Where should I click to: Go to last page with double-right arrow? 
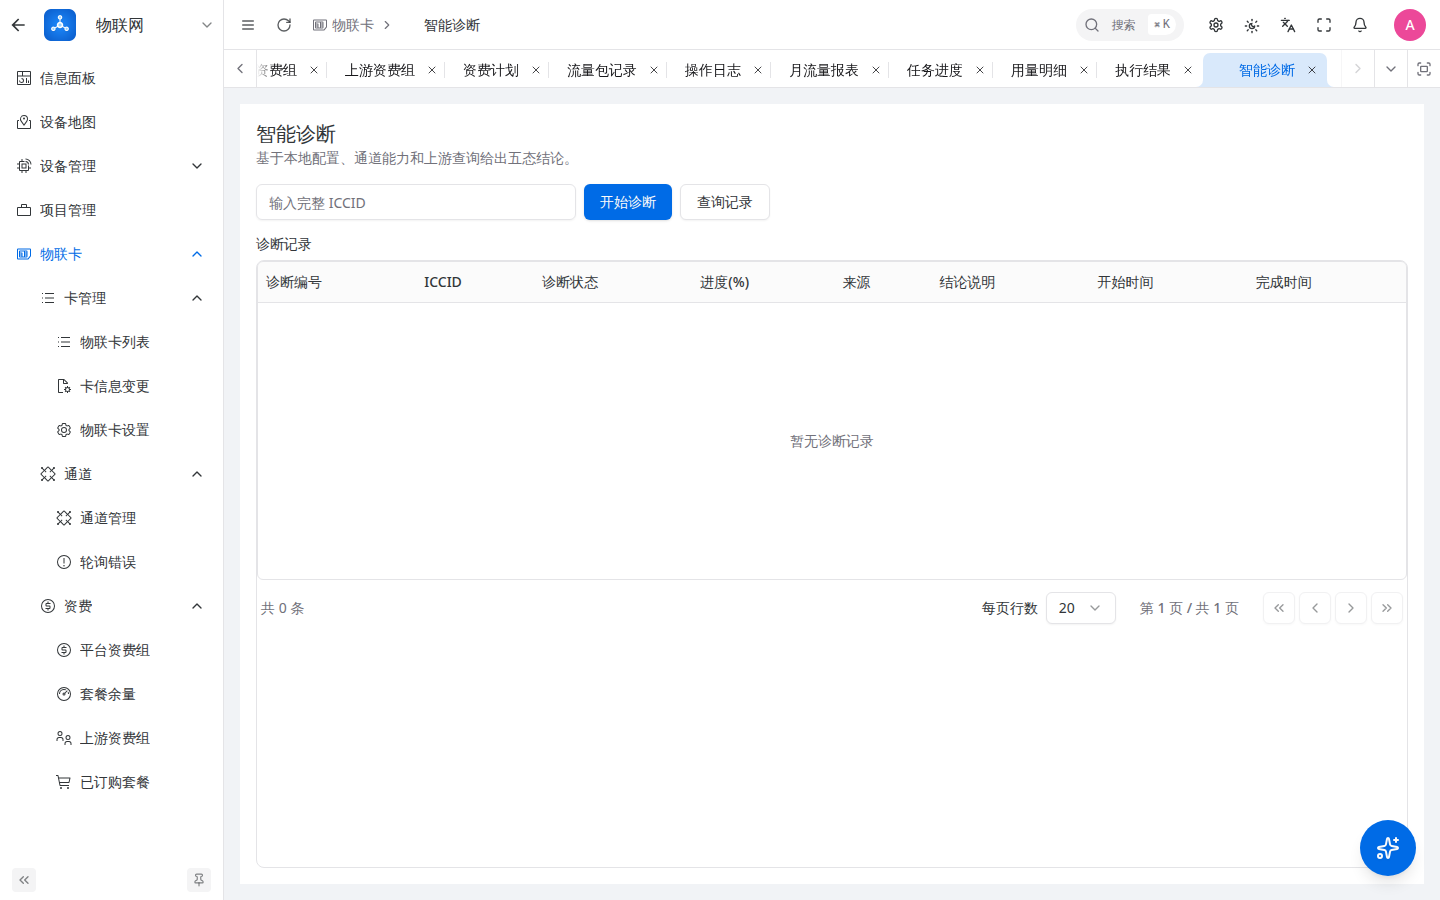pos(1387,608)
